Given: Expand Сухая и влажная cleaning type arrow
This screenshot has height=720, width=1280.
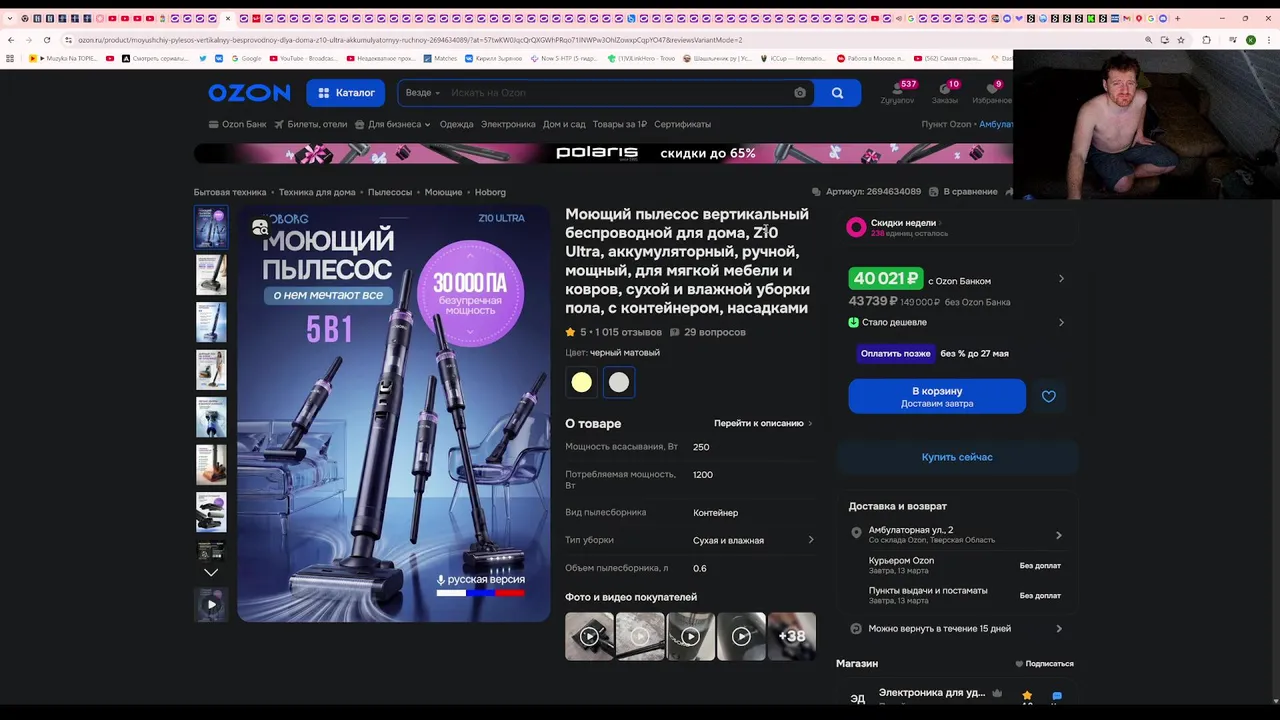Looking at the screenshot, I should click(811, 540).
